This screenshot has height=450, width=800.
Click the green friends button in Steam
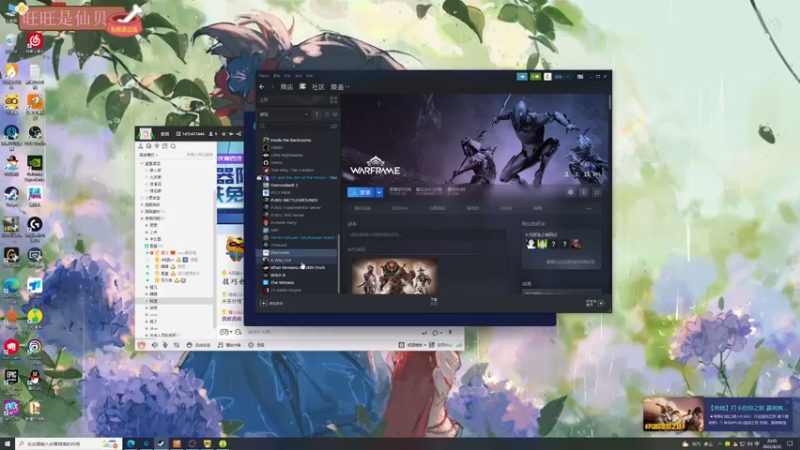535,77
